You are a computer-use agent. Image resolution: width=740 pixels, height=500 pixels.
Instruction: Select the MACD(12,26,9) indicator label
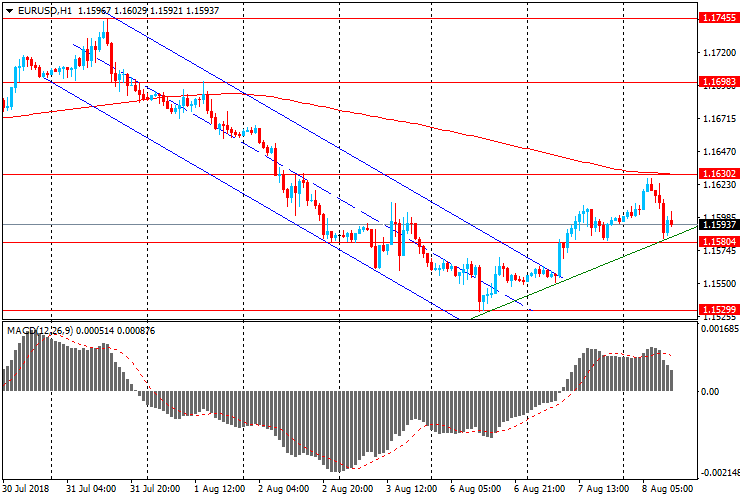tap(40, 331)
